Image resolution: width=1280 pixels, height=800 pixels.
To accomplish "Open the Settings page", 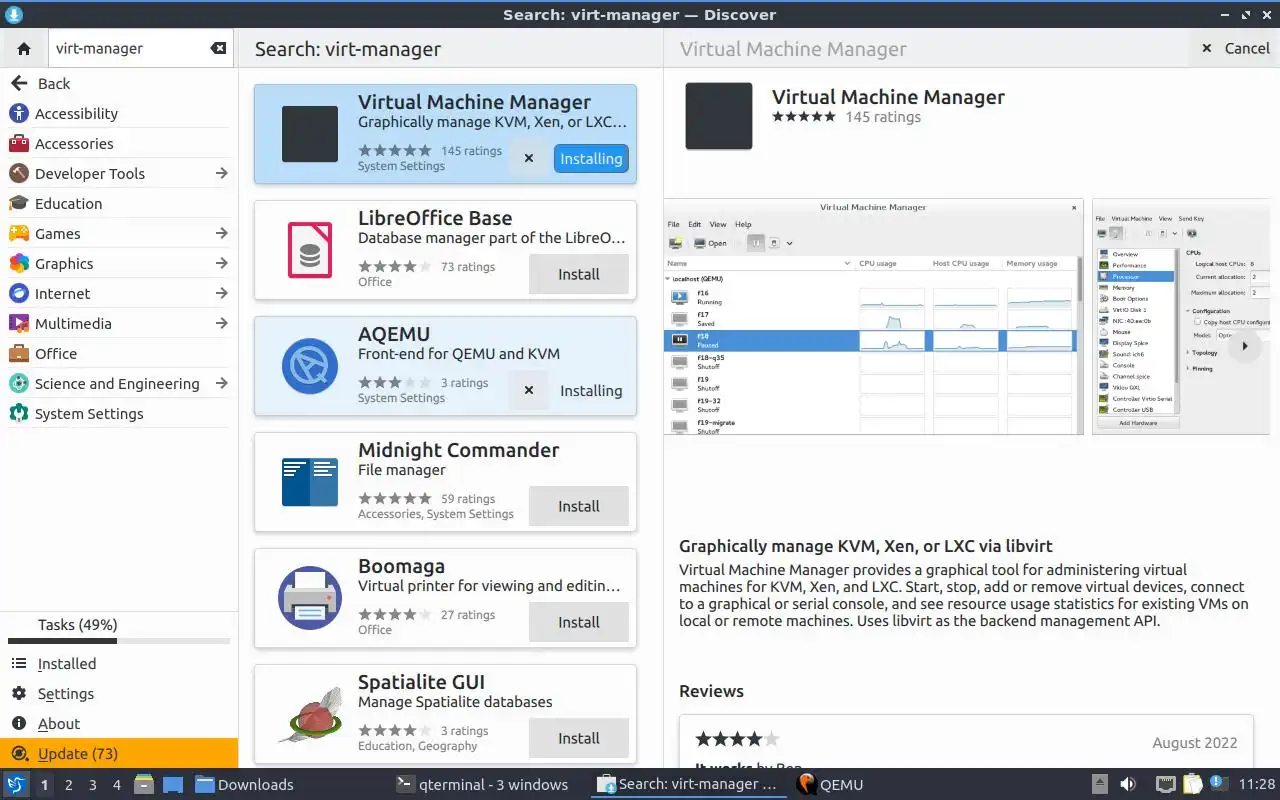I will click(119, 694).
